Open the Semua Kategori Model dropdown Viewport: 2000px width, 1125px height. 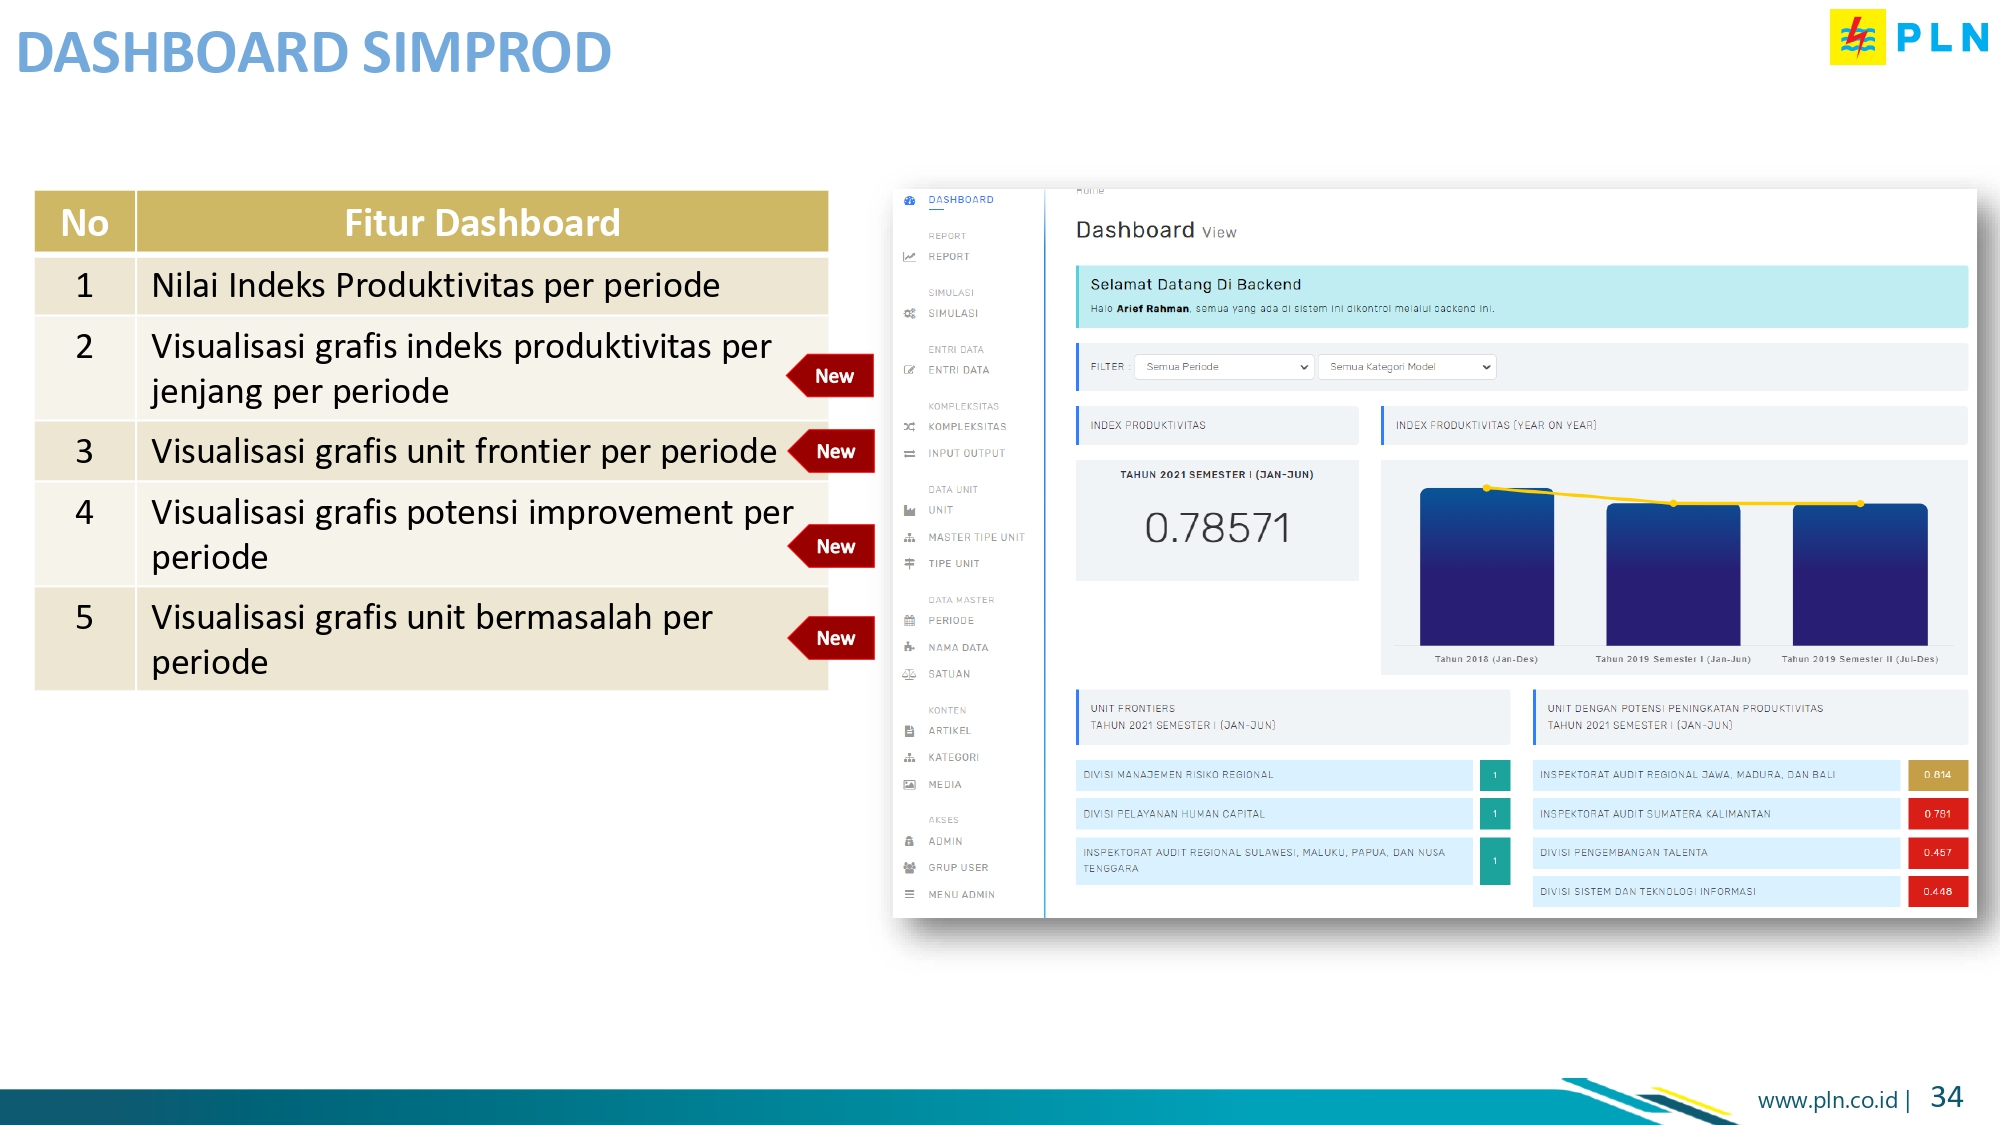[1408, 367]
